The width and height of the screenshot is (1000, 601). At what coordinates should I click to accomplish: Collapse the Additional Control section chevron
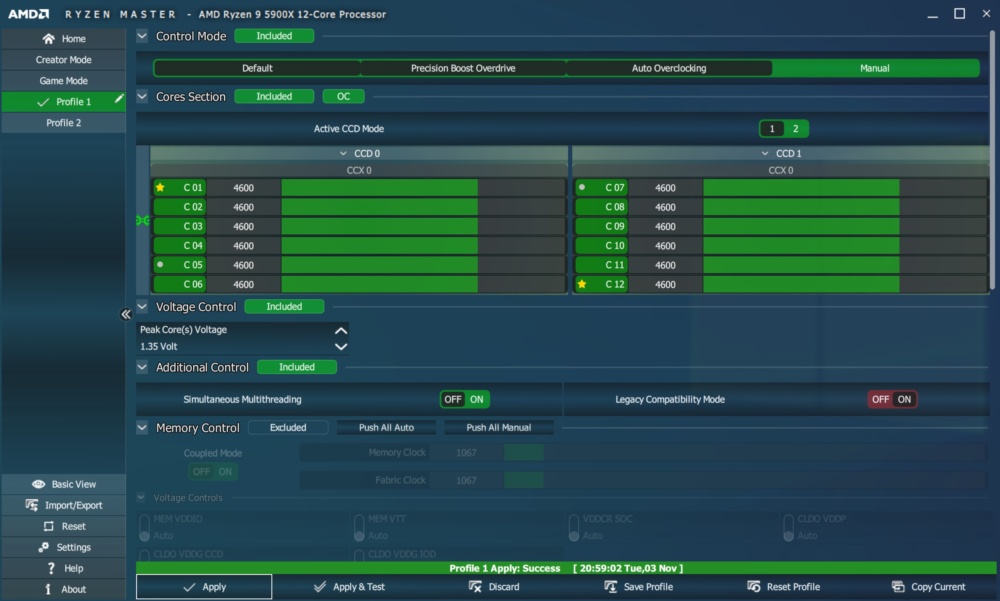tap(142, 367)
